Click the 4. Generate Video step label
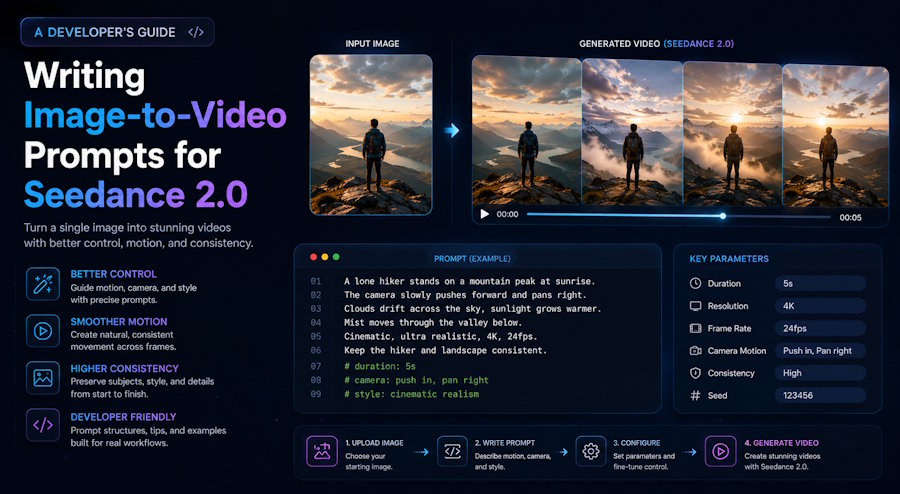 pyautogui.click(x=782, y=443)
